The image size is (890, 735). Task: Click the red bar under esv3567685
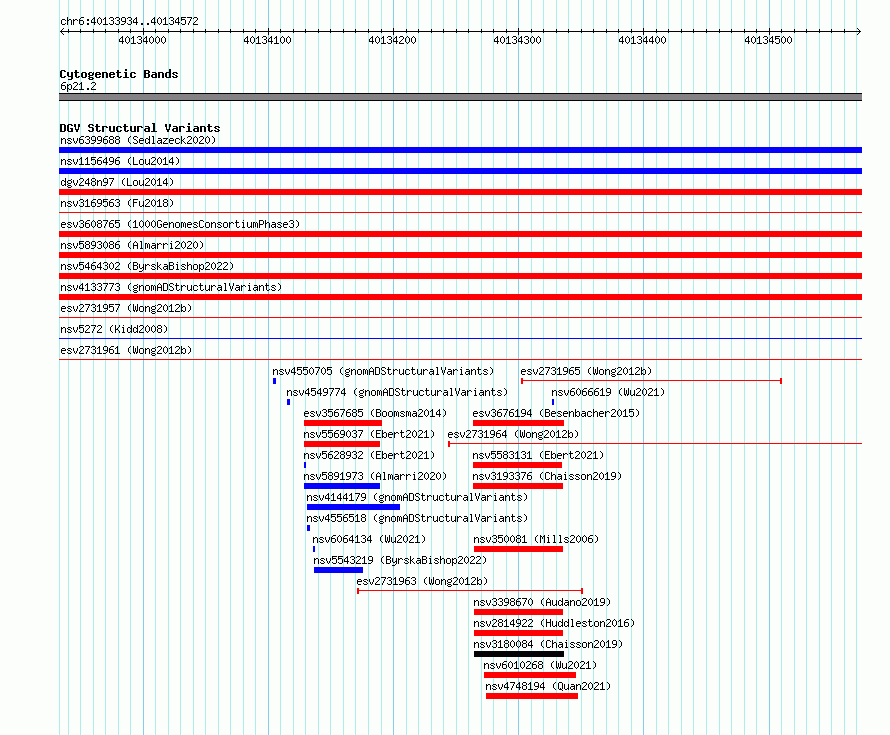click(343, 423)
